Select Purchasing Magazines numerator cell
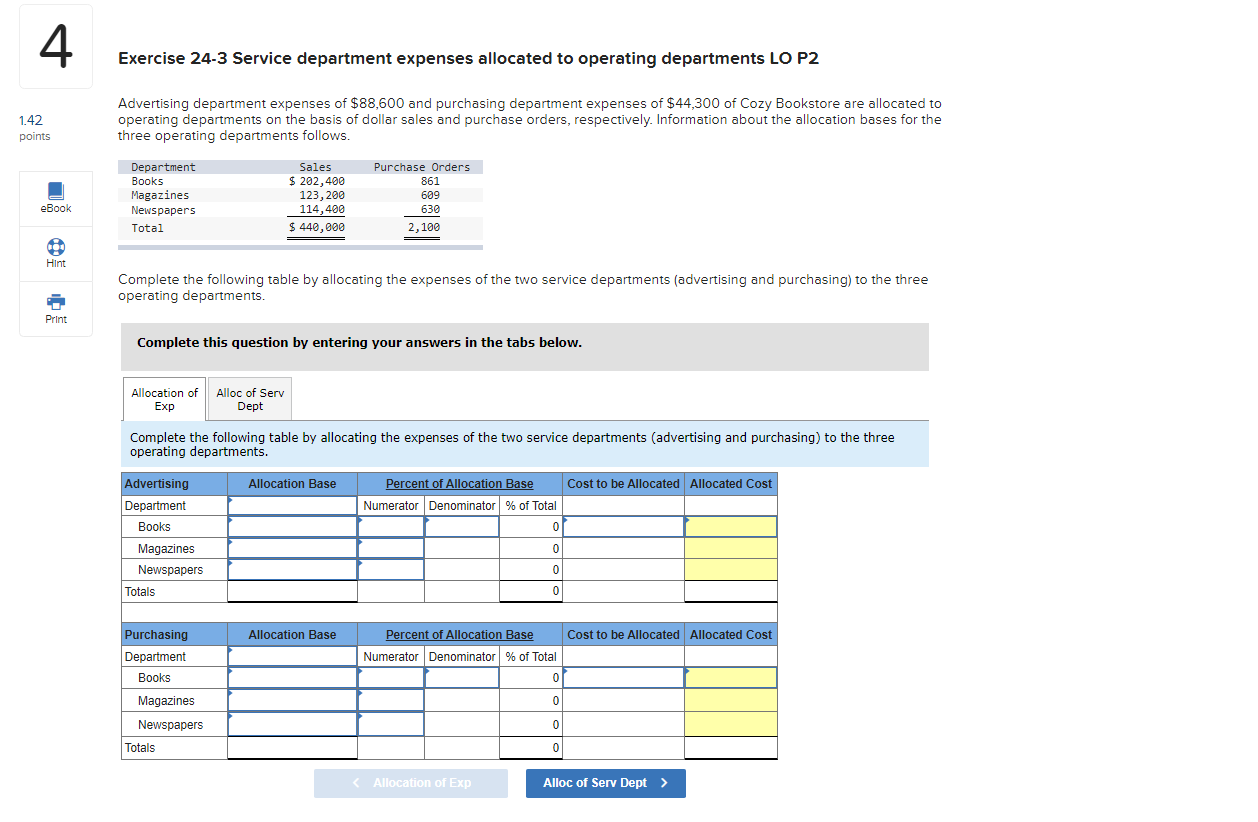The image size is (1258, 822). point(391,700)
